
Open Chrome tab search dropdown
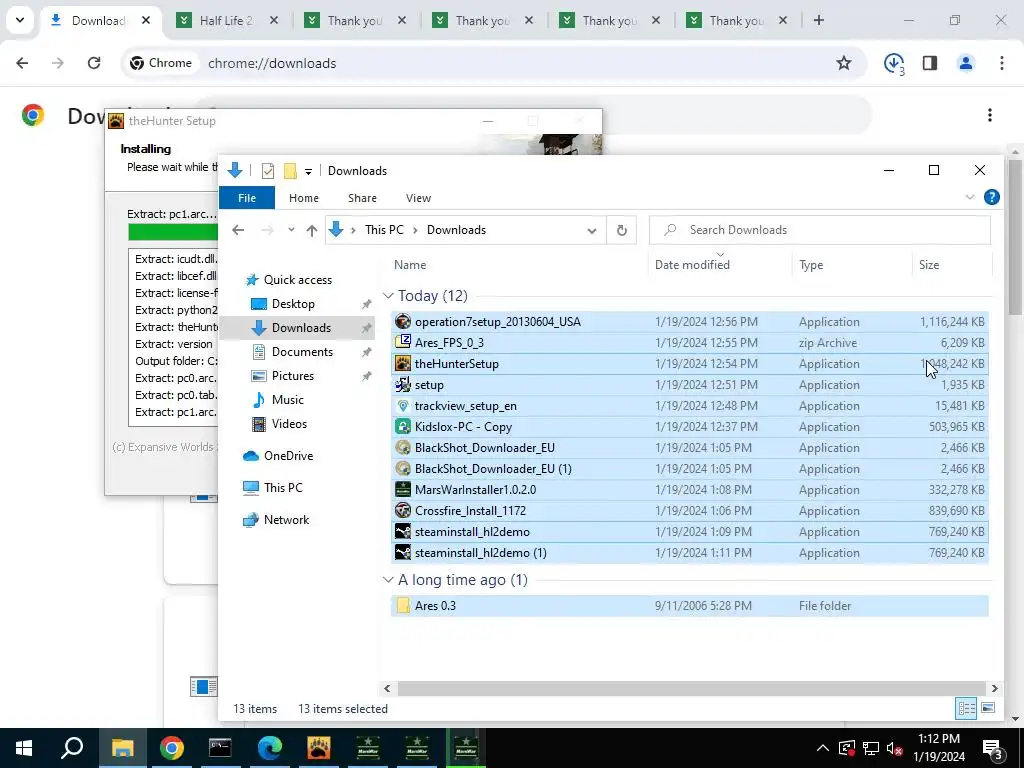pos(20,20)
